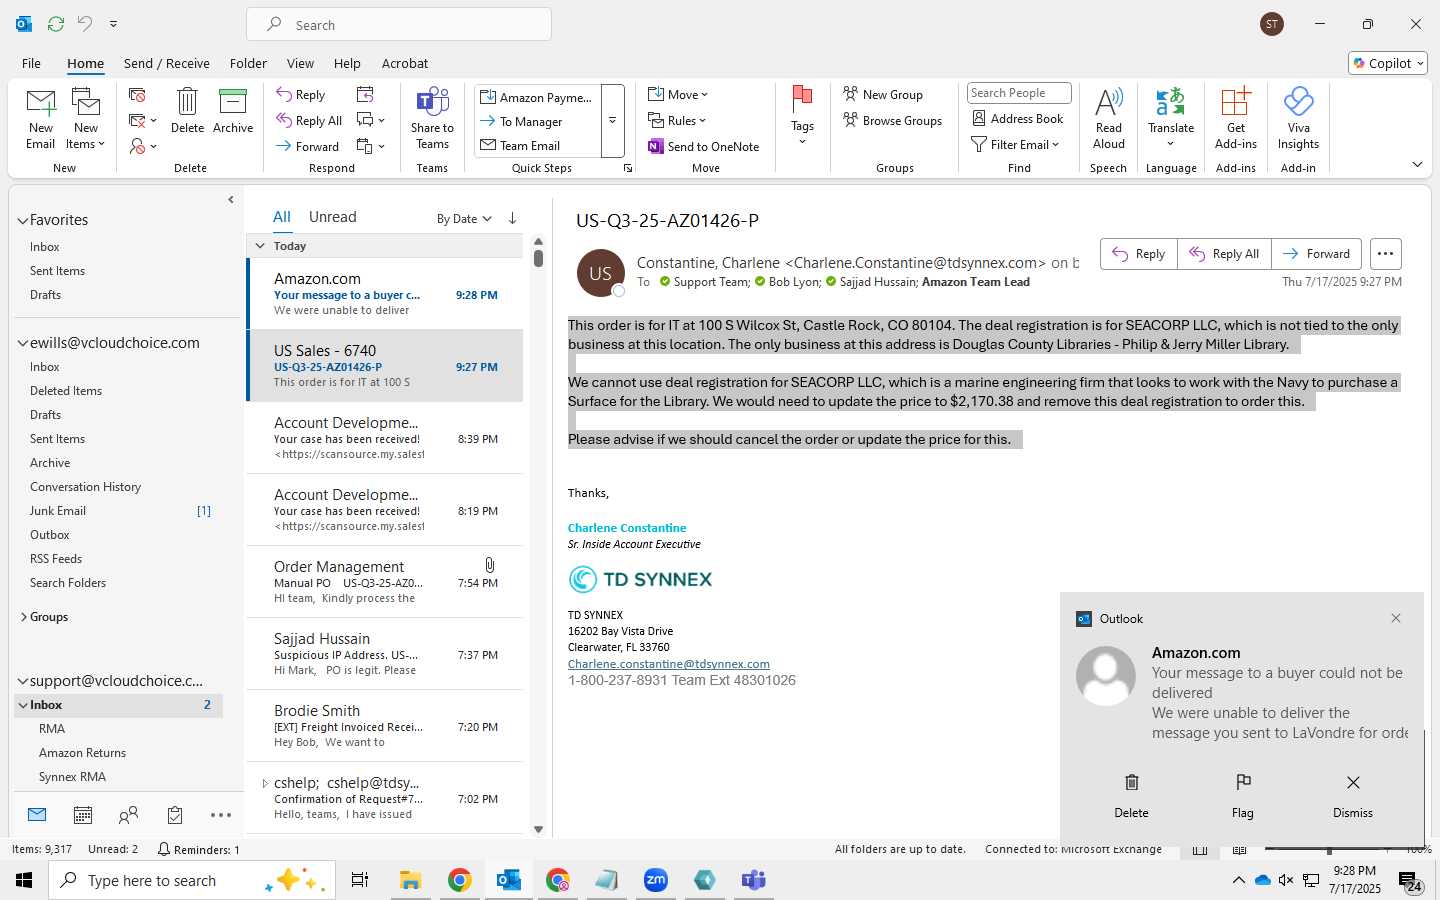Open the Help tab
Viewport: 1440px width, 900px height.
[347, 63]
